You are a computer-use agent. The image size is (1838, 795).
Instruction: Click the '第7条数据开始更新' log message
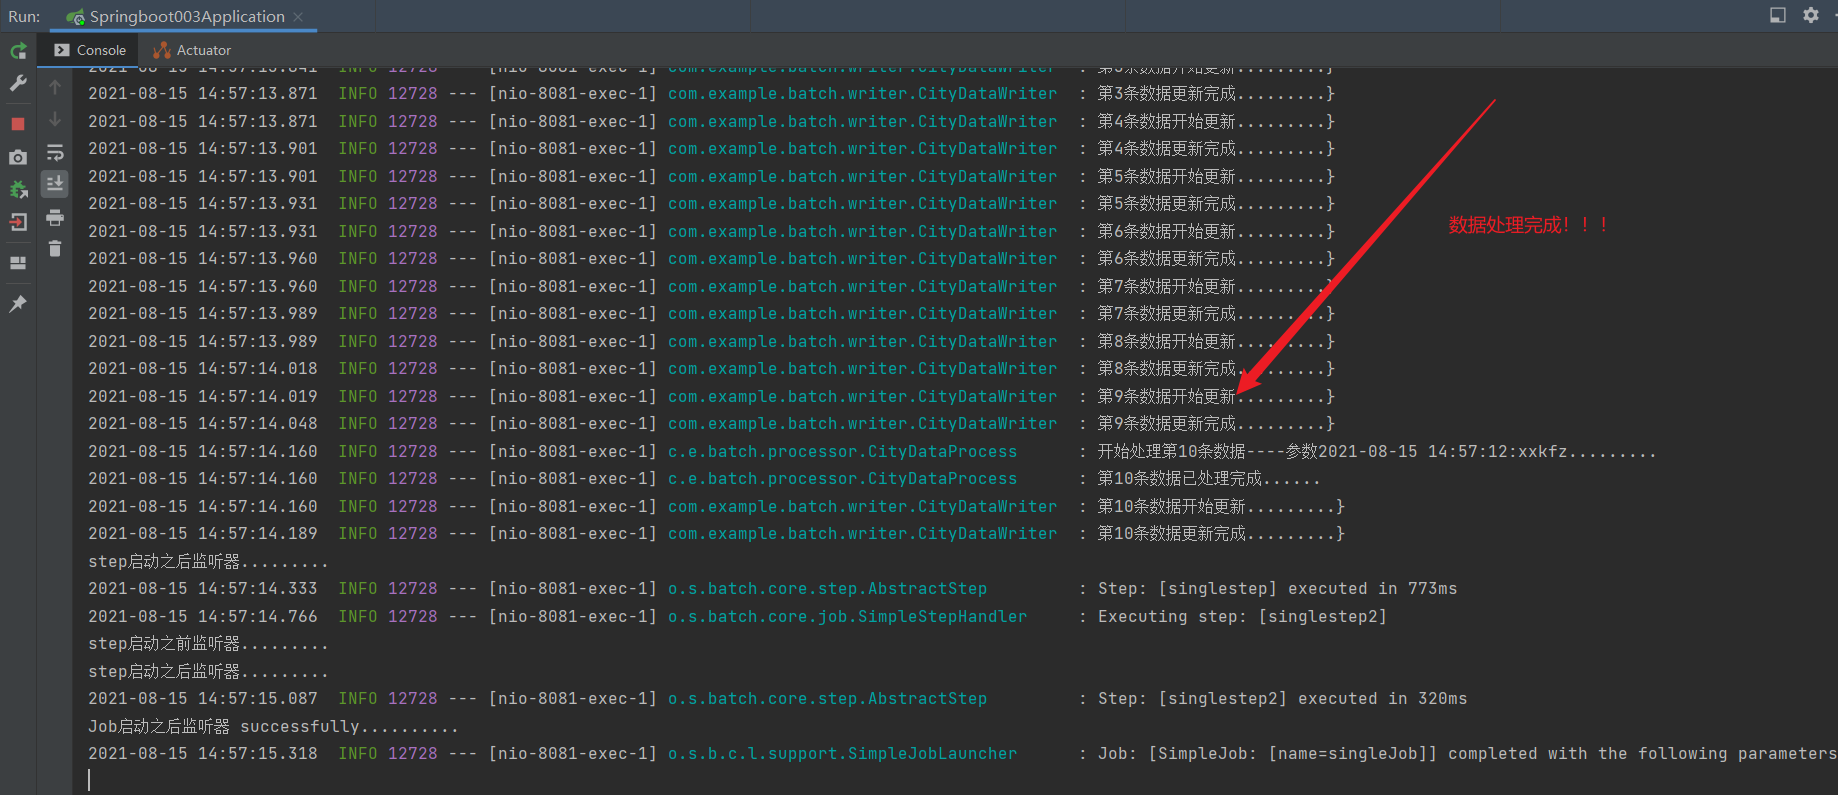pos(1216,286)
